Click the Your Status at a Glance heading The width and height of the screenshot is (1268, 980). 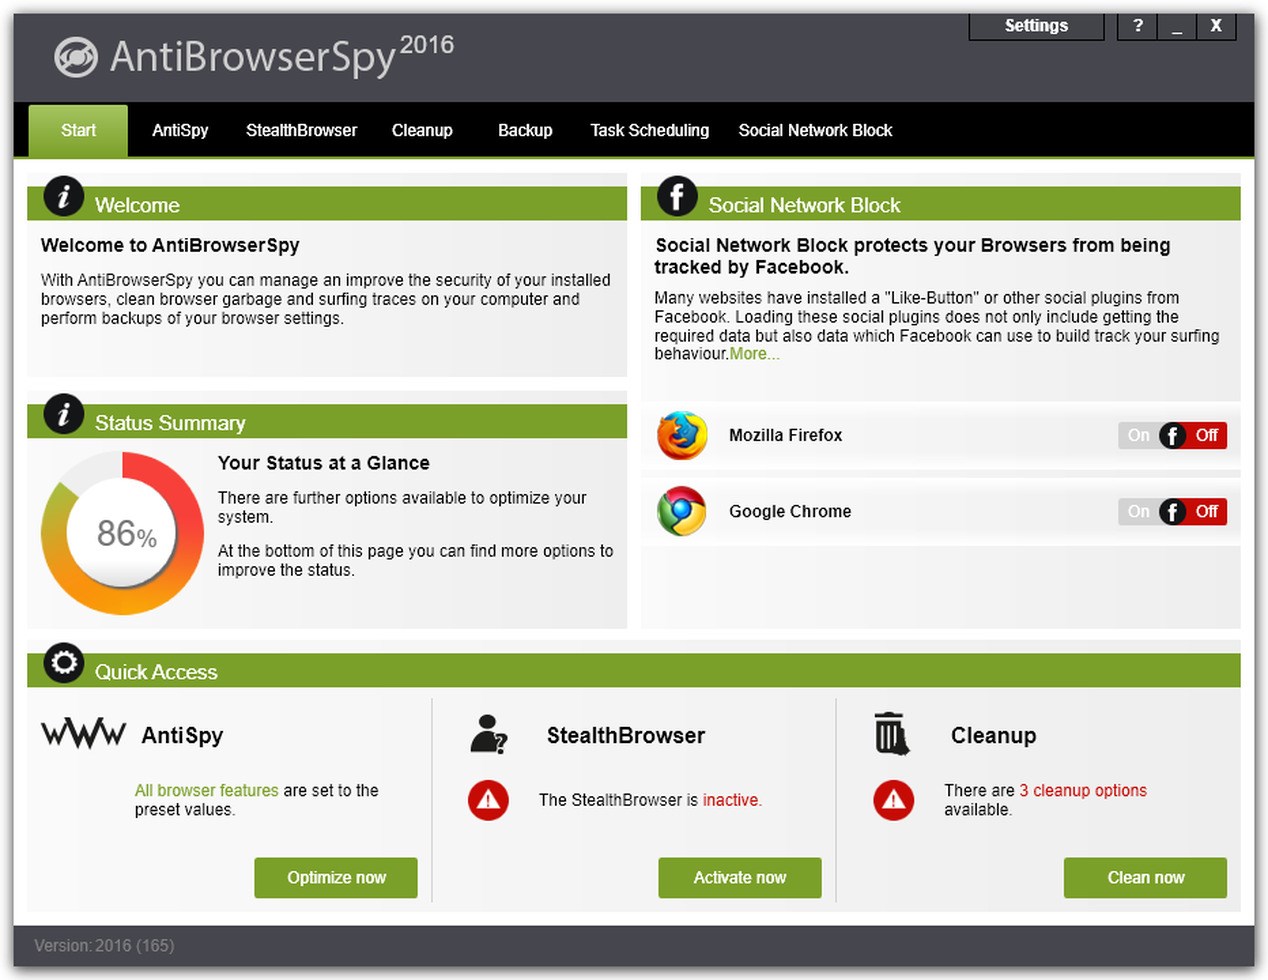click(324, 463)
